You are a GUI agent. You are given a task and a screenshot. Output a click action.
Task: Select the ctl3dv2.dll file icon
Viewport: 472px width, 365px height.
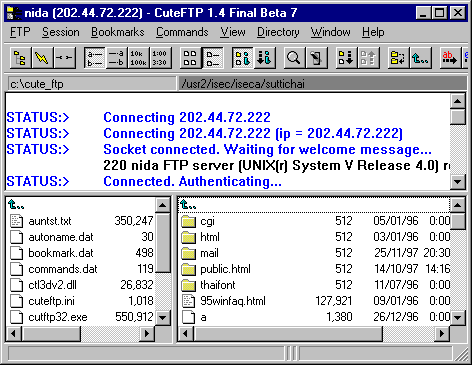[16, 285]
